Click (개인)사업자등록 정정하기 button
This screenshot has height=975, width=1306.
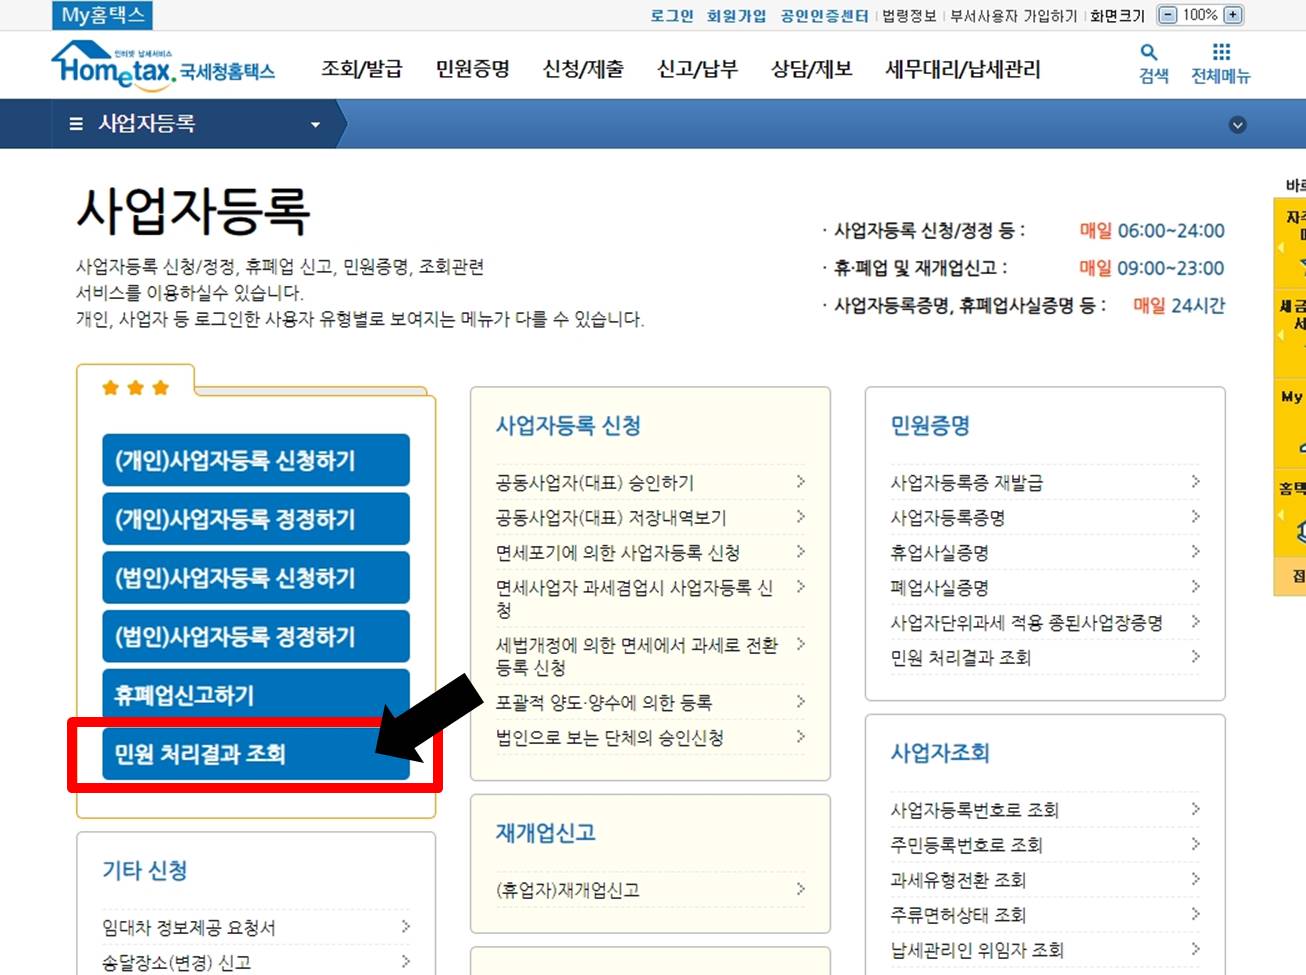tap(256, 519)
